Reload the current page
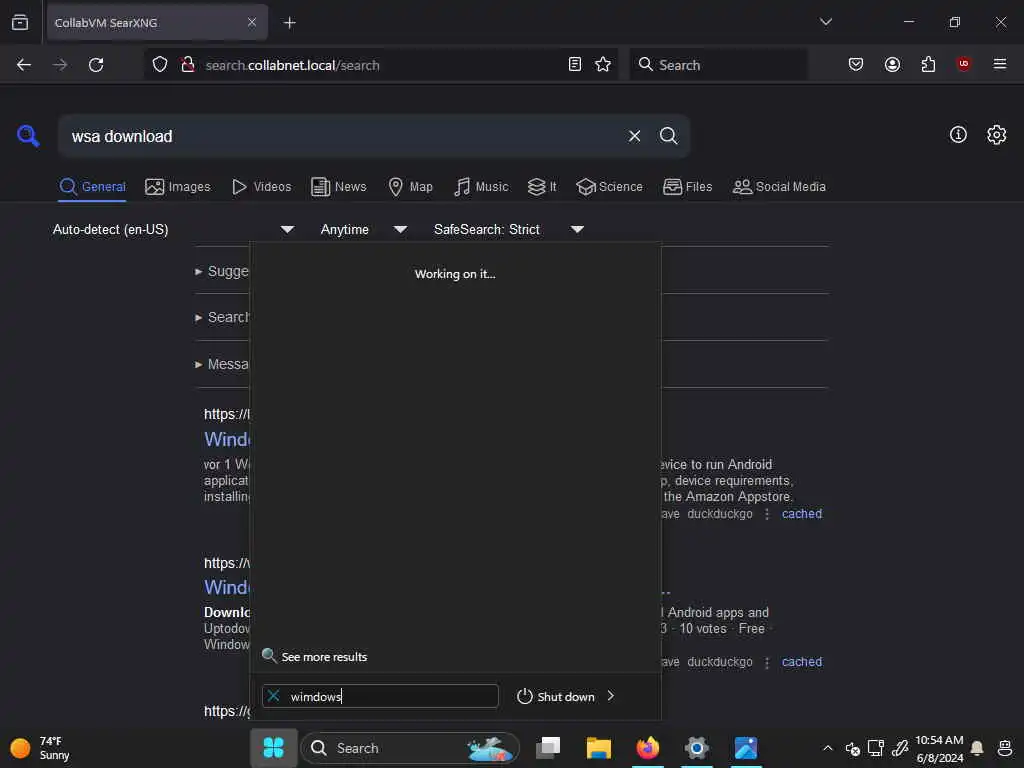 96,65
